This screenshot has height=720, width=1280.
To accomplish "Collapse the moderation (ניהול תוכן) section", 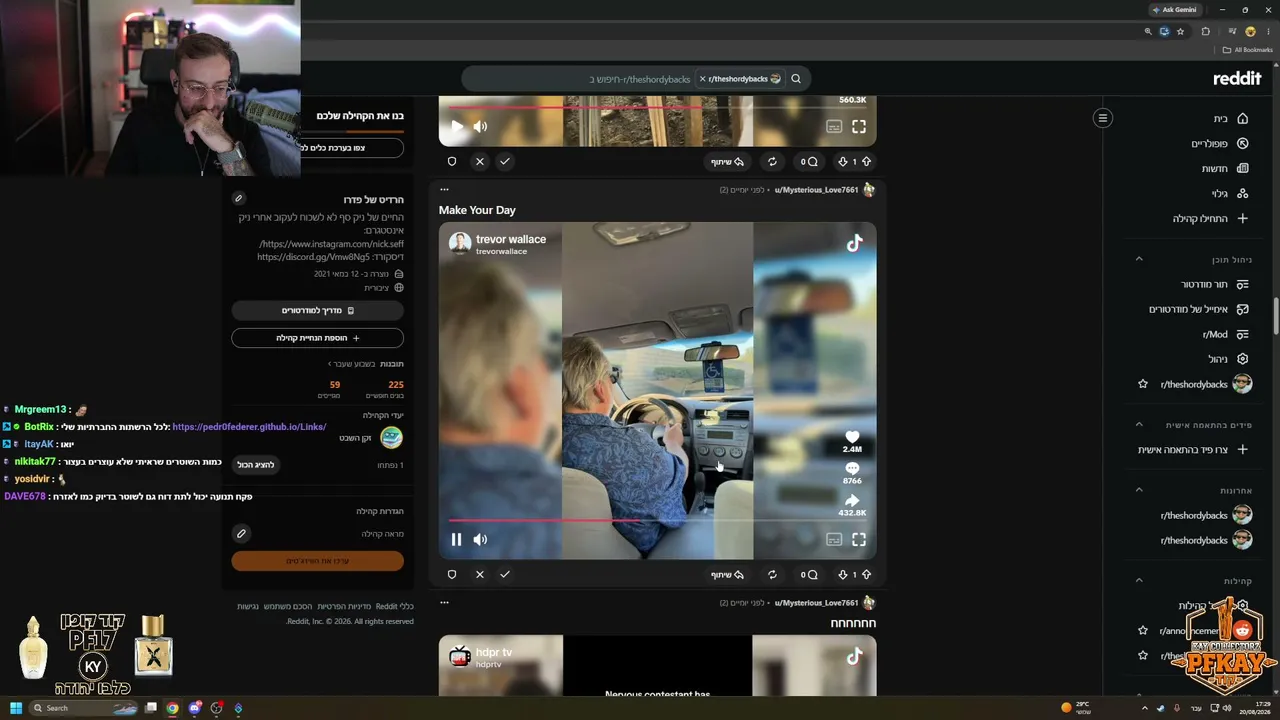I will point(1139,259).
